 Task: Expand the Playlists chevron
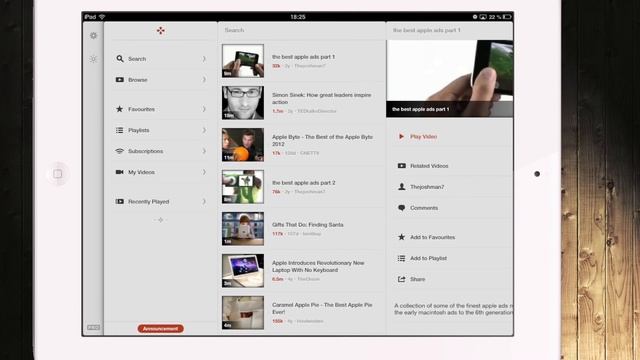tap(204, 130)
